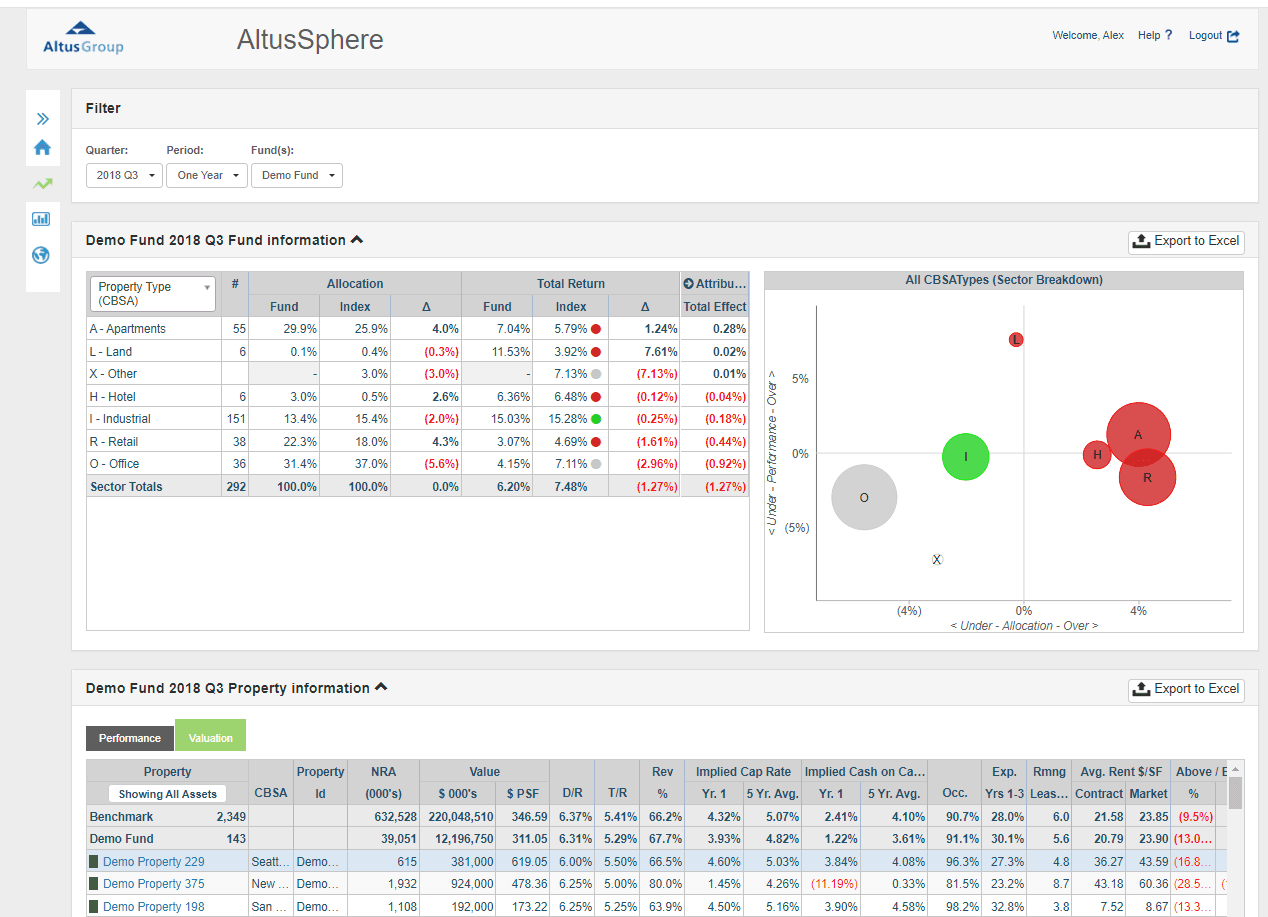The image size is (1268, 917).
Task: Export Fund information to Excel
Action: 1186,241
